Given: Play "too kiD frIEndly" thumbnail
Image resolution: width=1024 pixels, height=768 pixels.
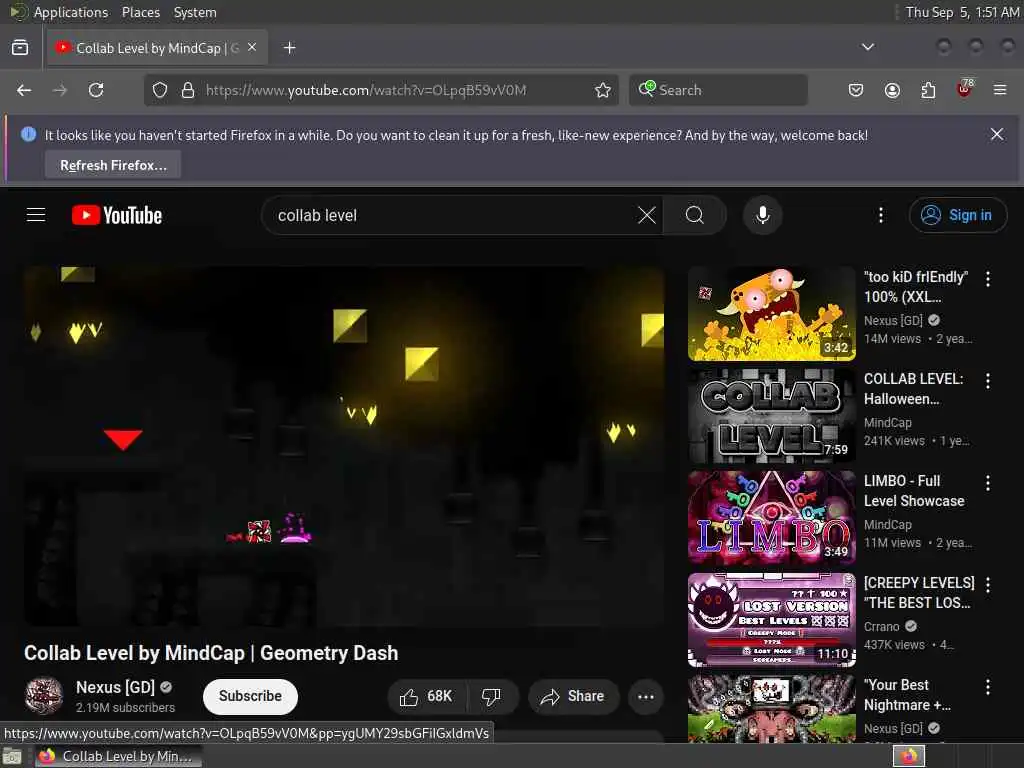Looking at the screenshot, I should 771,313.
